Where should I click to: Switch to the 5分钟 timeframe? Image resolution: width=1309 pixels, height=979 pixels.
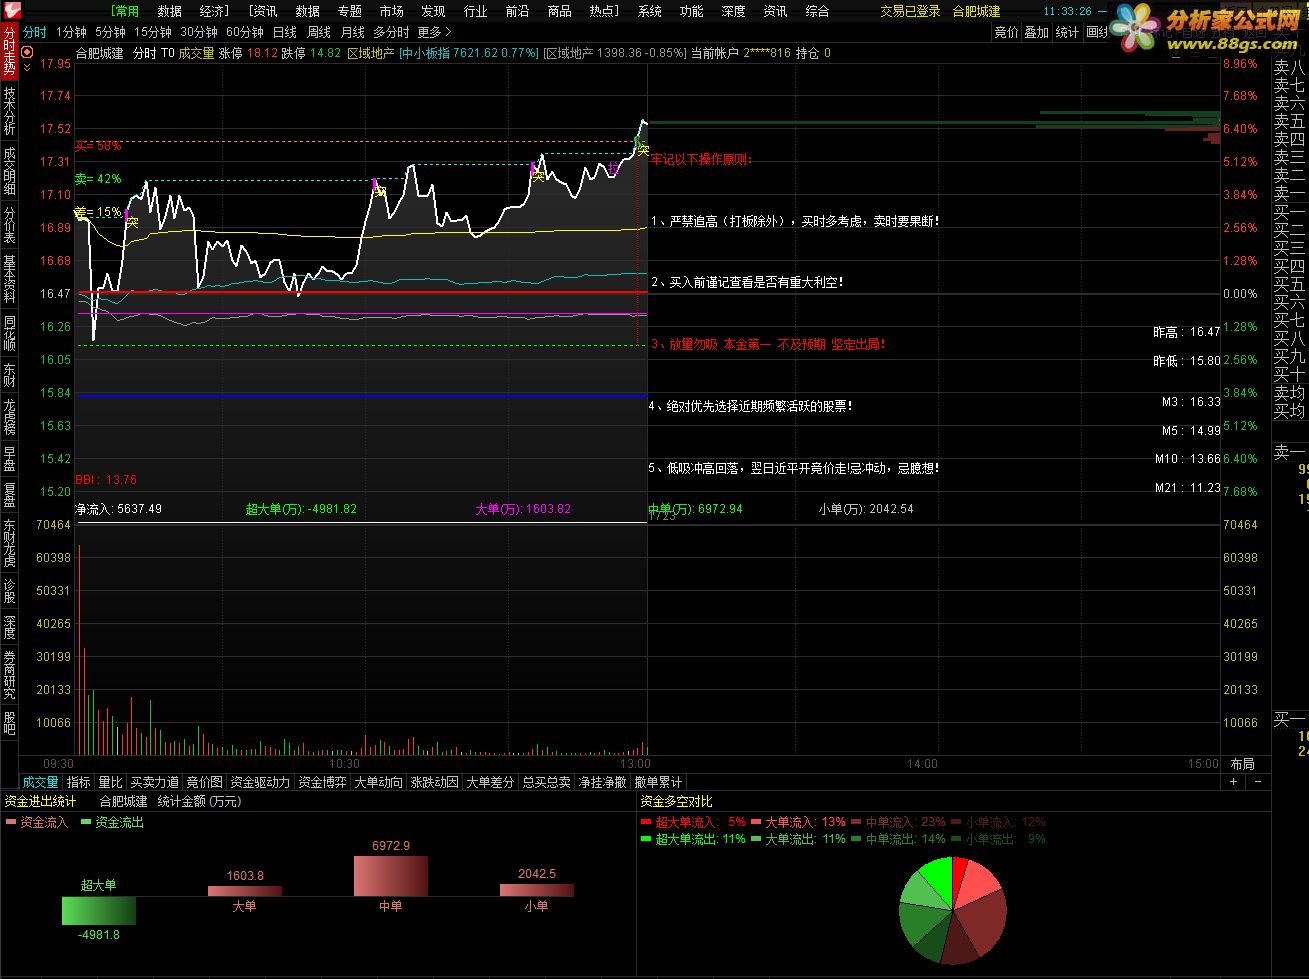(110, 32)
